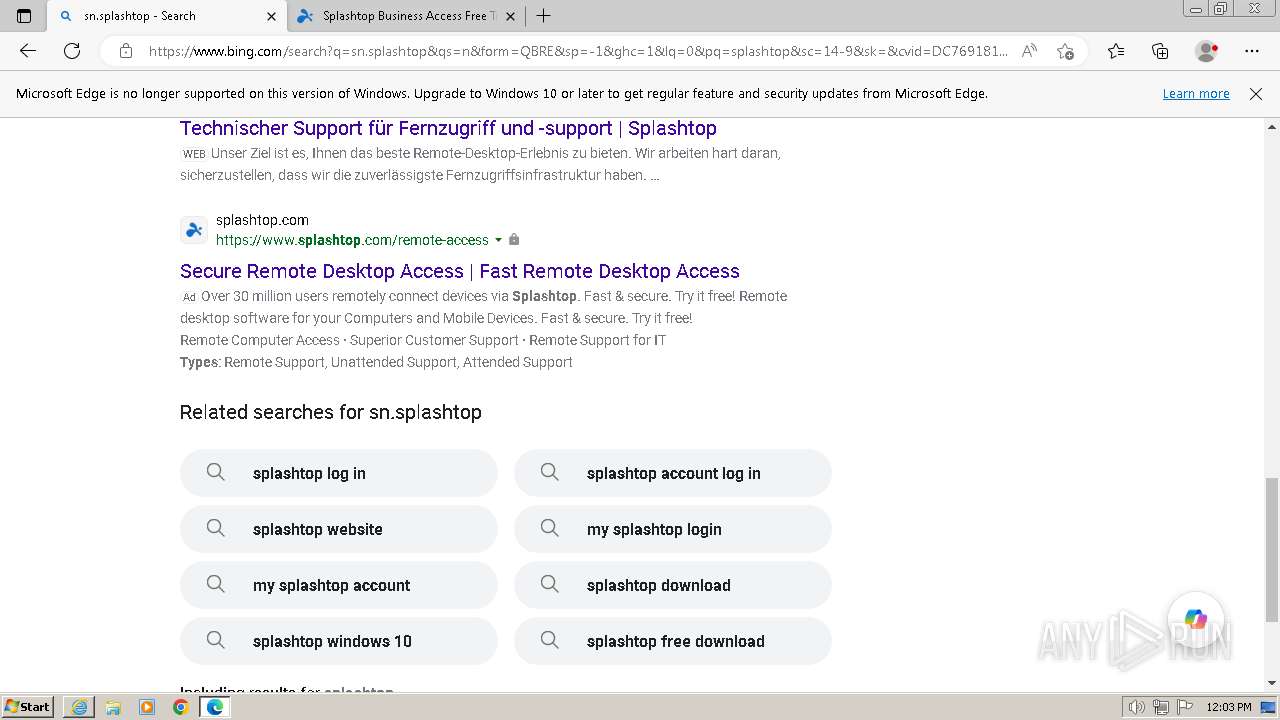Click the vertical page scrollbar thumb
The width and height of the screenshot is (1280, 720).
click(x=1272, y=550)
